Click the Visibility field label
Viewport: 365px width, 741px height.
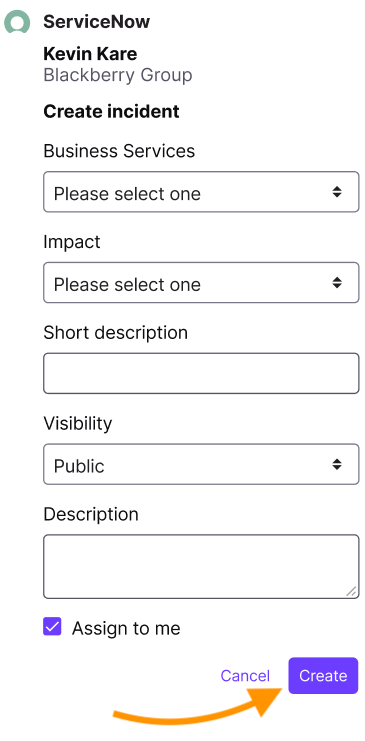click(x=78, y=423)
